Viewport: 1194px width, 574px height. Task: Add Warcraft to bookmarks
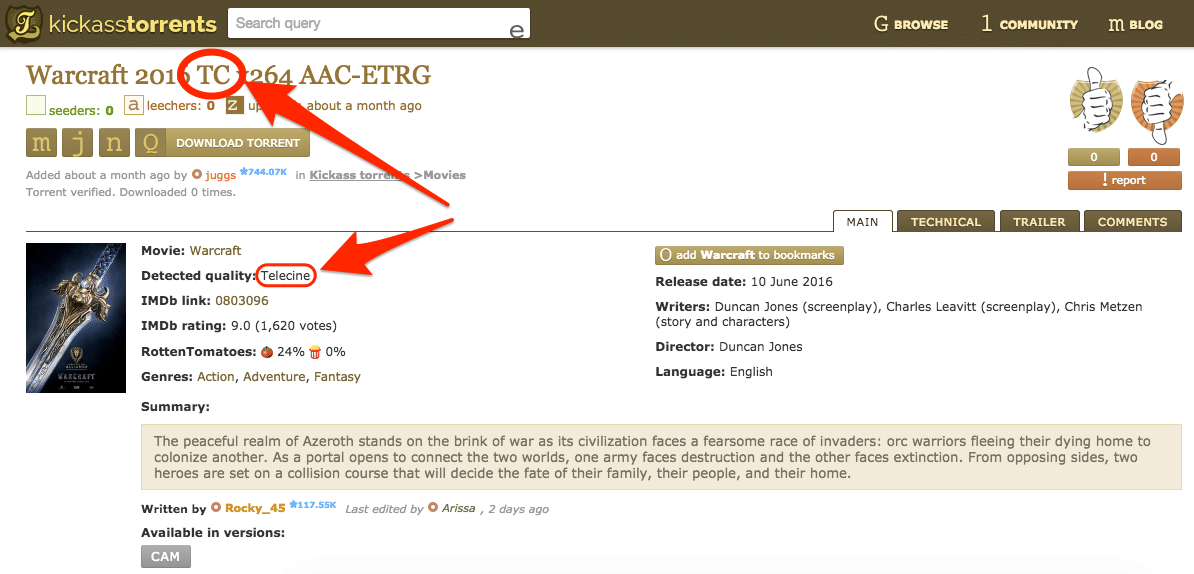coord(749,255)
